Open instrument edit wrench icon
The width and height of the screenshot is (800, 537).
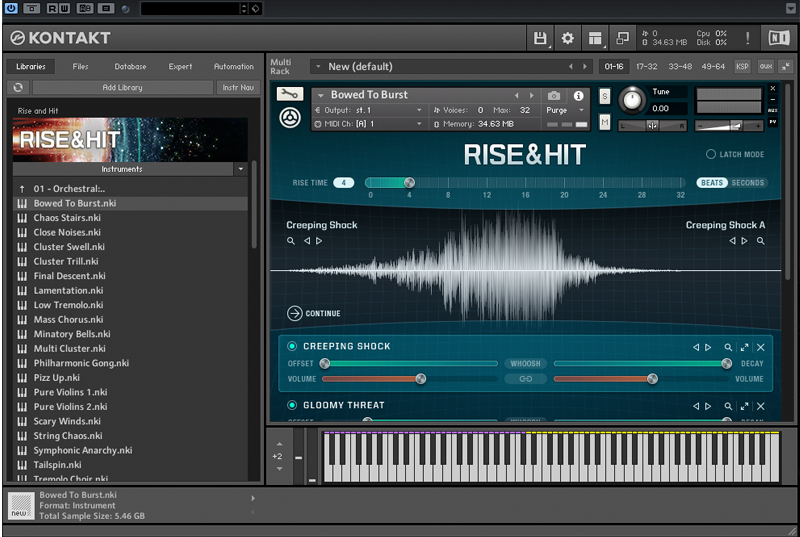coord(290,94)
